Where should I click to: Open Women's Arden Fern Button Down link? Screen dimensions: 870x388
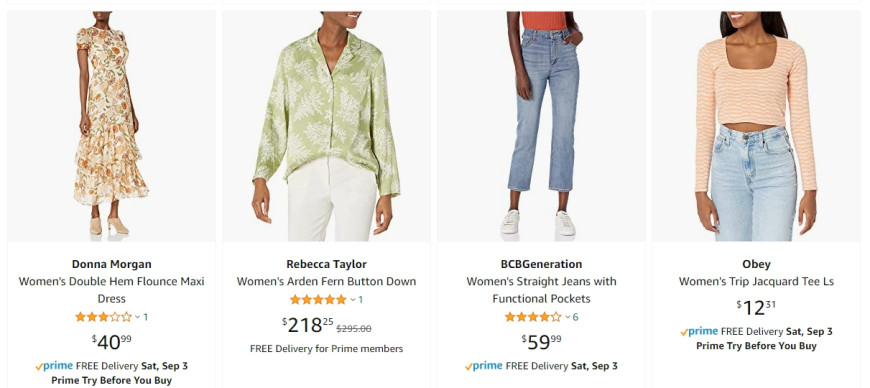click(x=326, y=281)
